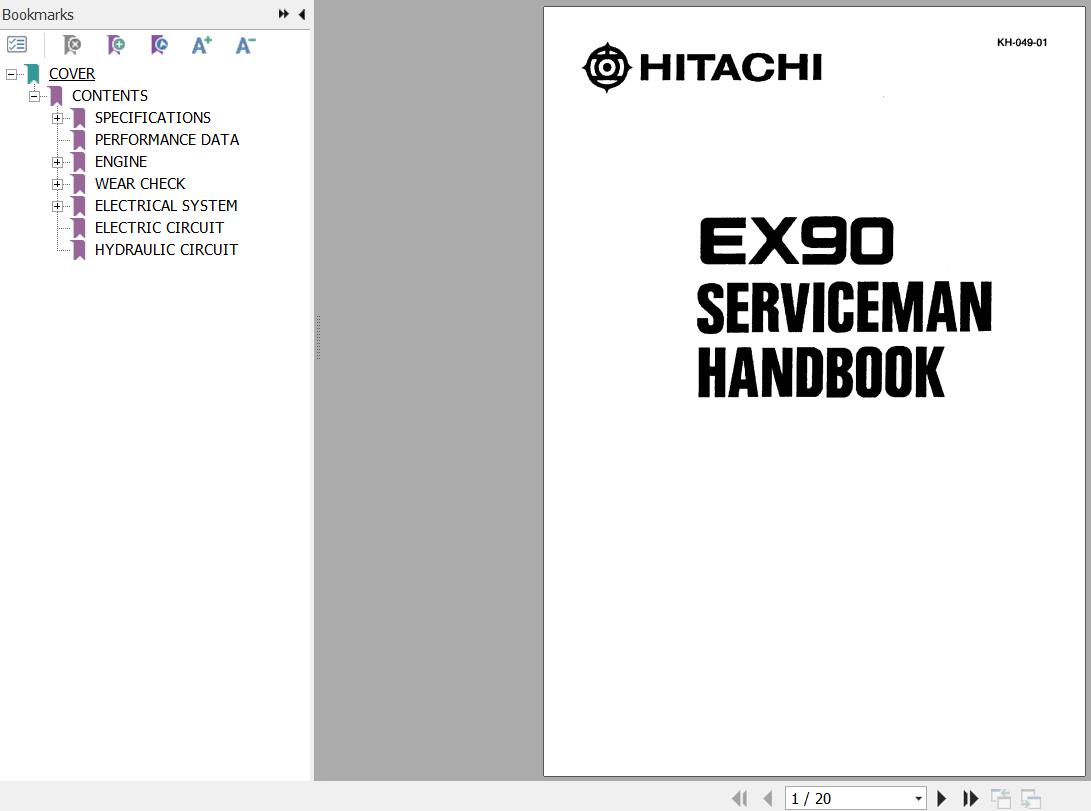Image resolution: width=1091 pixels, height=811 pixels.
Task: Open the ELECTRICAL SYSTEM bookmark
Action: pos(166,206)
